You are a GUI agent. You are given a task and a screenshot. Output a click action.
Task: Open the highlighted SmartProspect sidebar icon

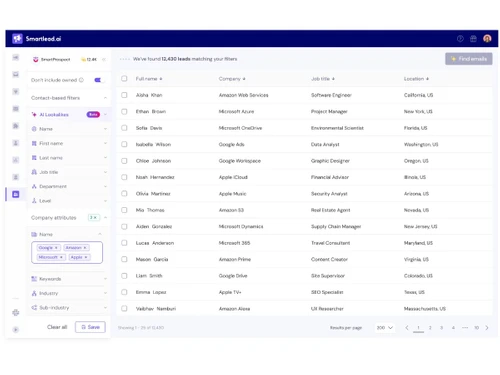pos(16,194)
